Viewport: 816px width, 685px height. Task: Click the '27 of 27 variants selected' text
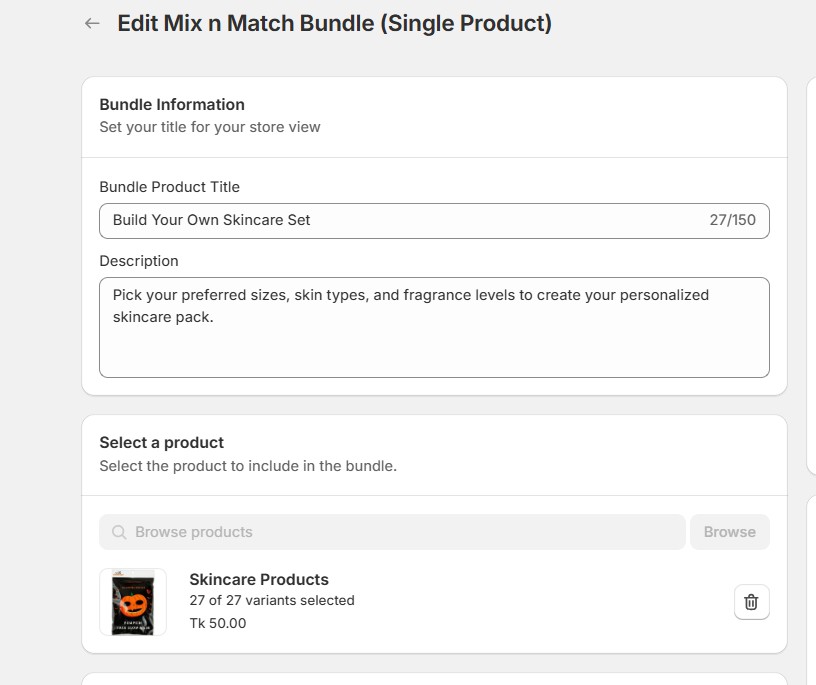point(272,601)
